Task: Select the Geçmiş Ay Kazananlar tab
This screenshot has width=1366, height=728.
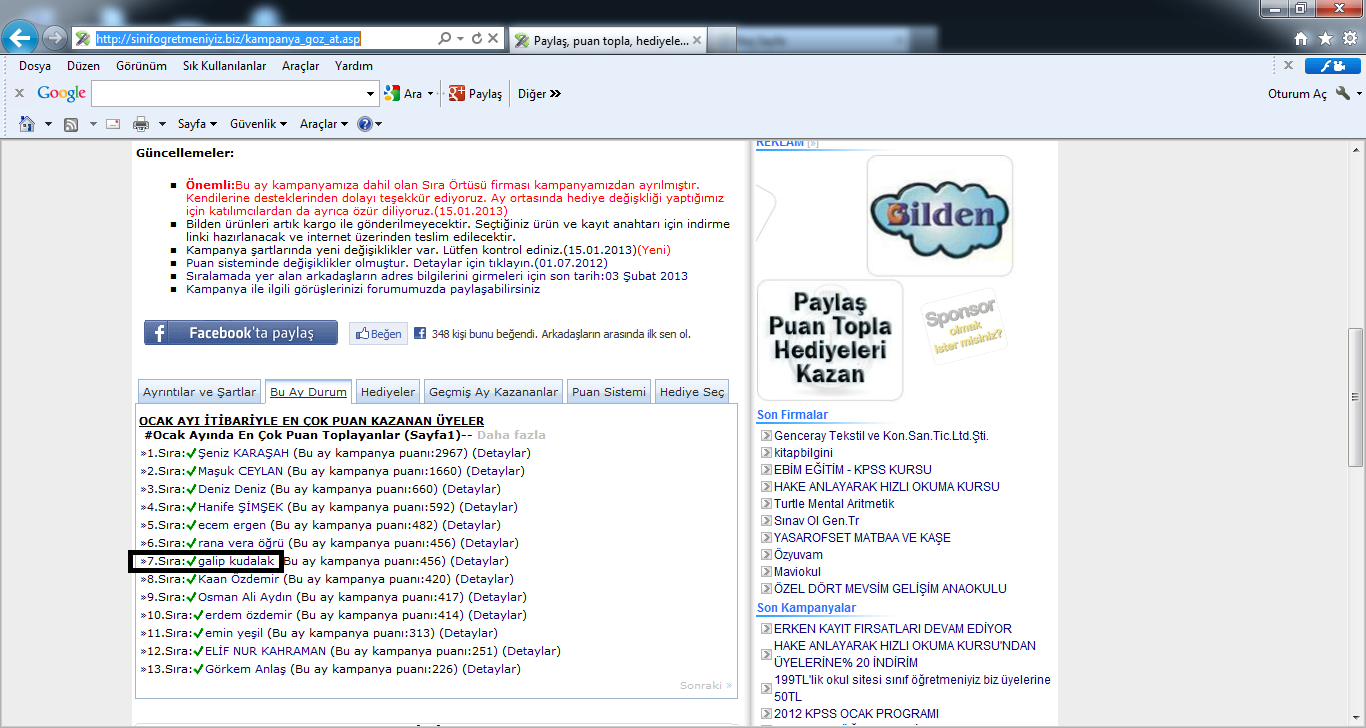Action: (493, 392)
